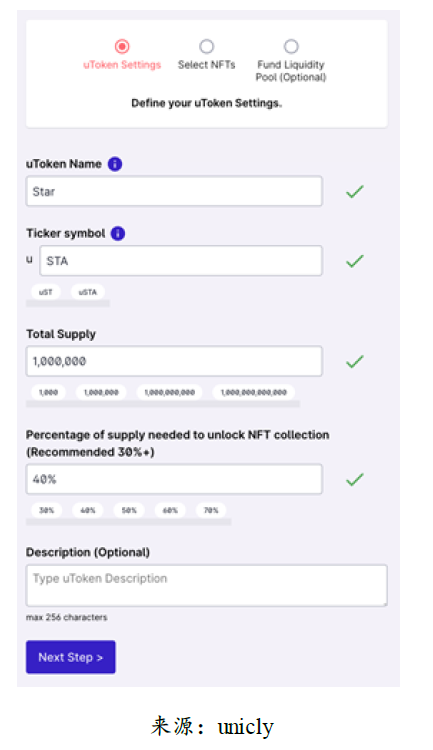Set unlock percentage to 70% preset
The image size is (433, 750).
pos(211,510)
